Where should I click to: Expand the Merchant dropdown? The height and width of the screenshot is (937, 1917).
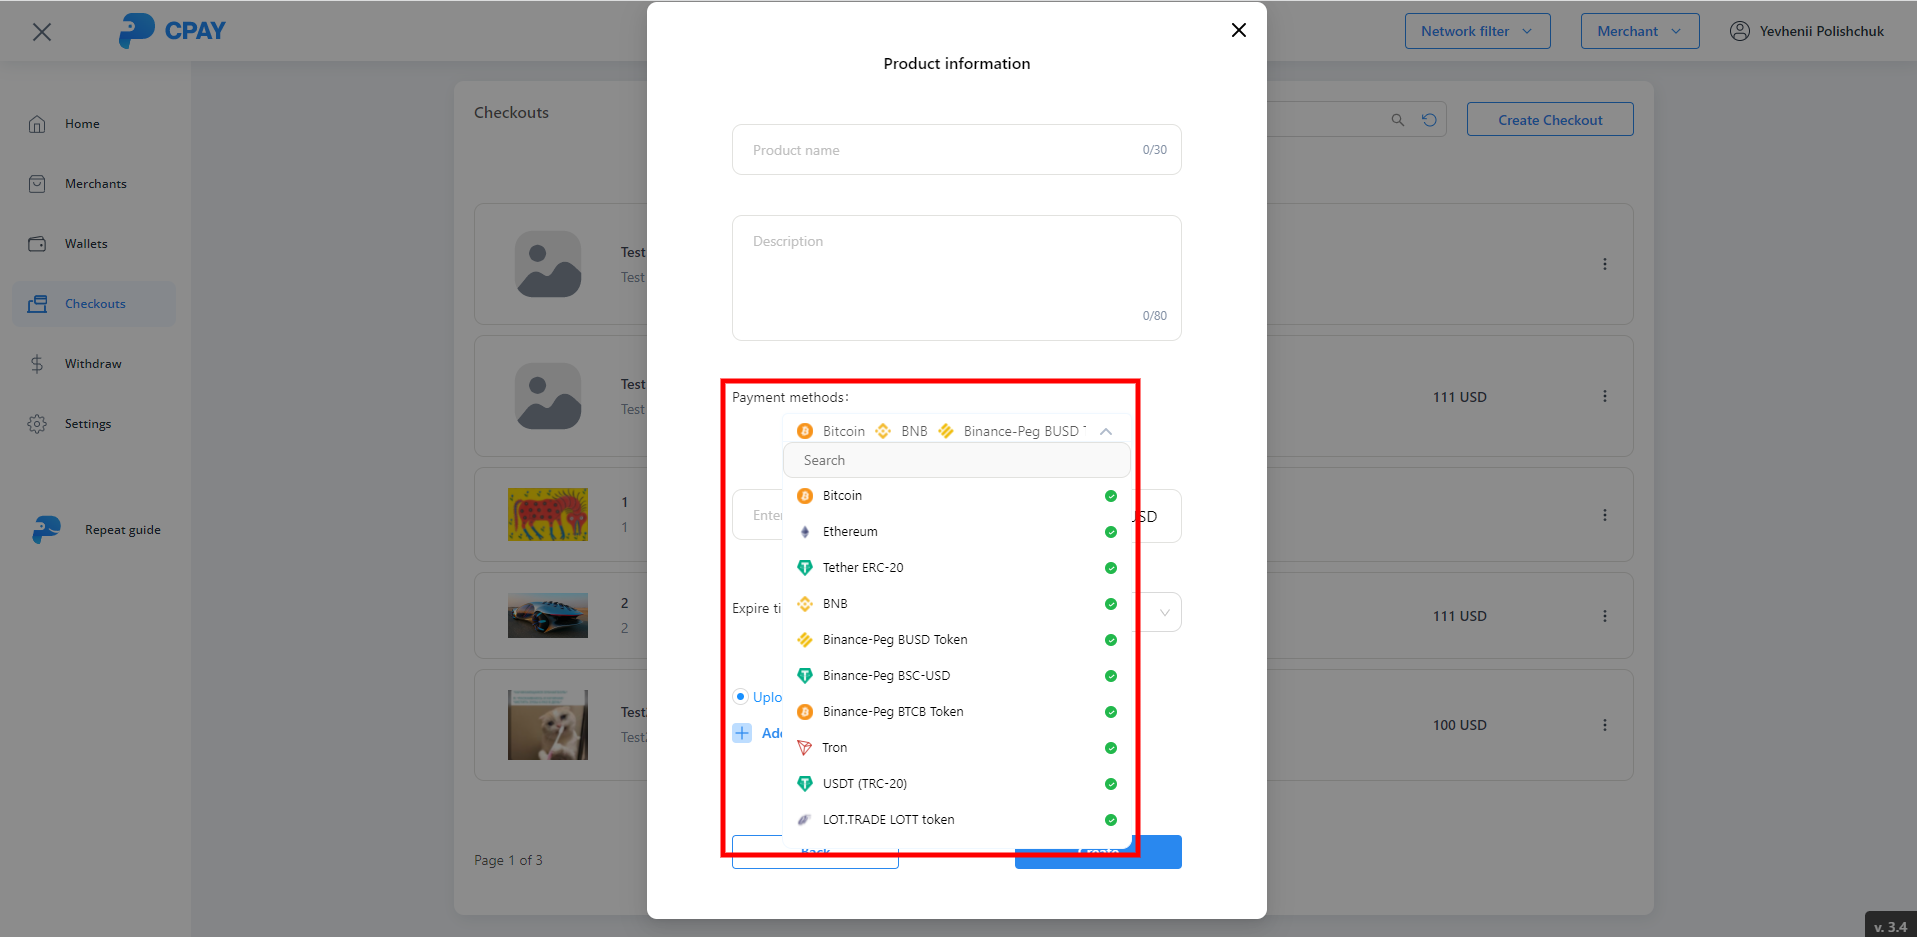point(1638,31)
